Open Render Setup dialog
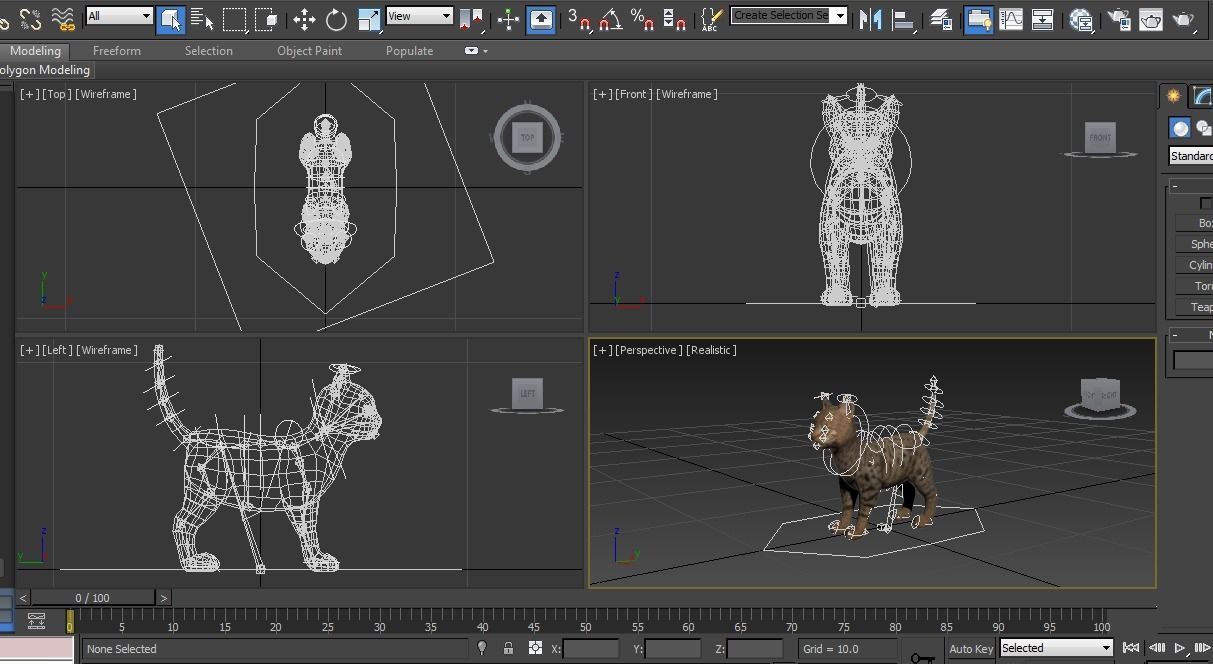Image resolution: width=1213 pixels, height=664 pixels. 1118,18
